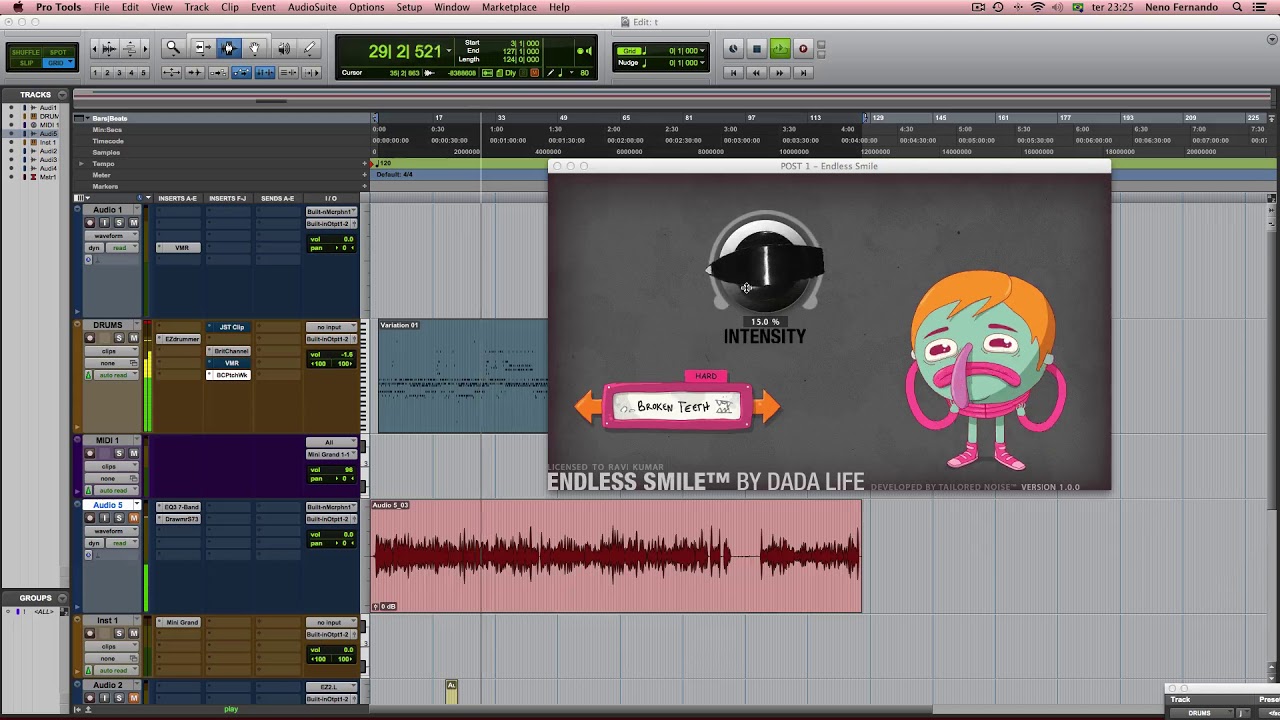The width and height of the screenshot is (1280, 720).
Task: Select the Zoomer magnifying glass tool
Action: pos(173,48)
